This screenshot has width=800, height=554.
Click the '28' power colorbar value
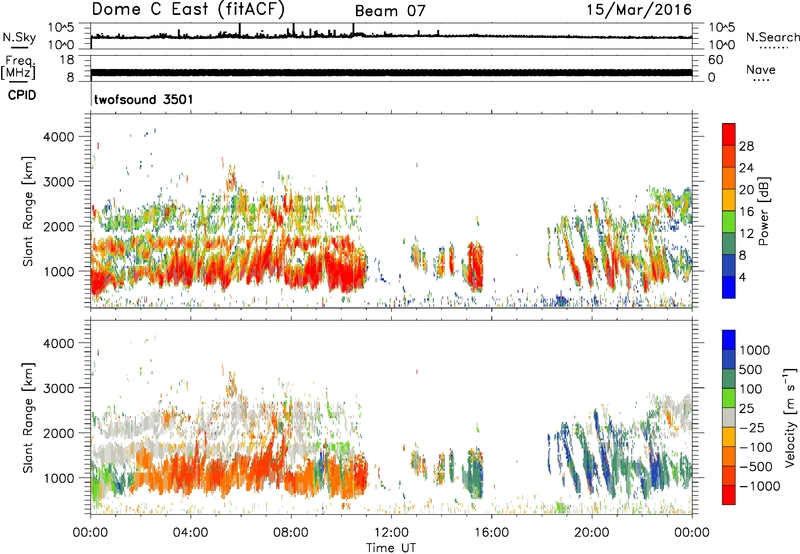point(746,146)
